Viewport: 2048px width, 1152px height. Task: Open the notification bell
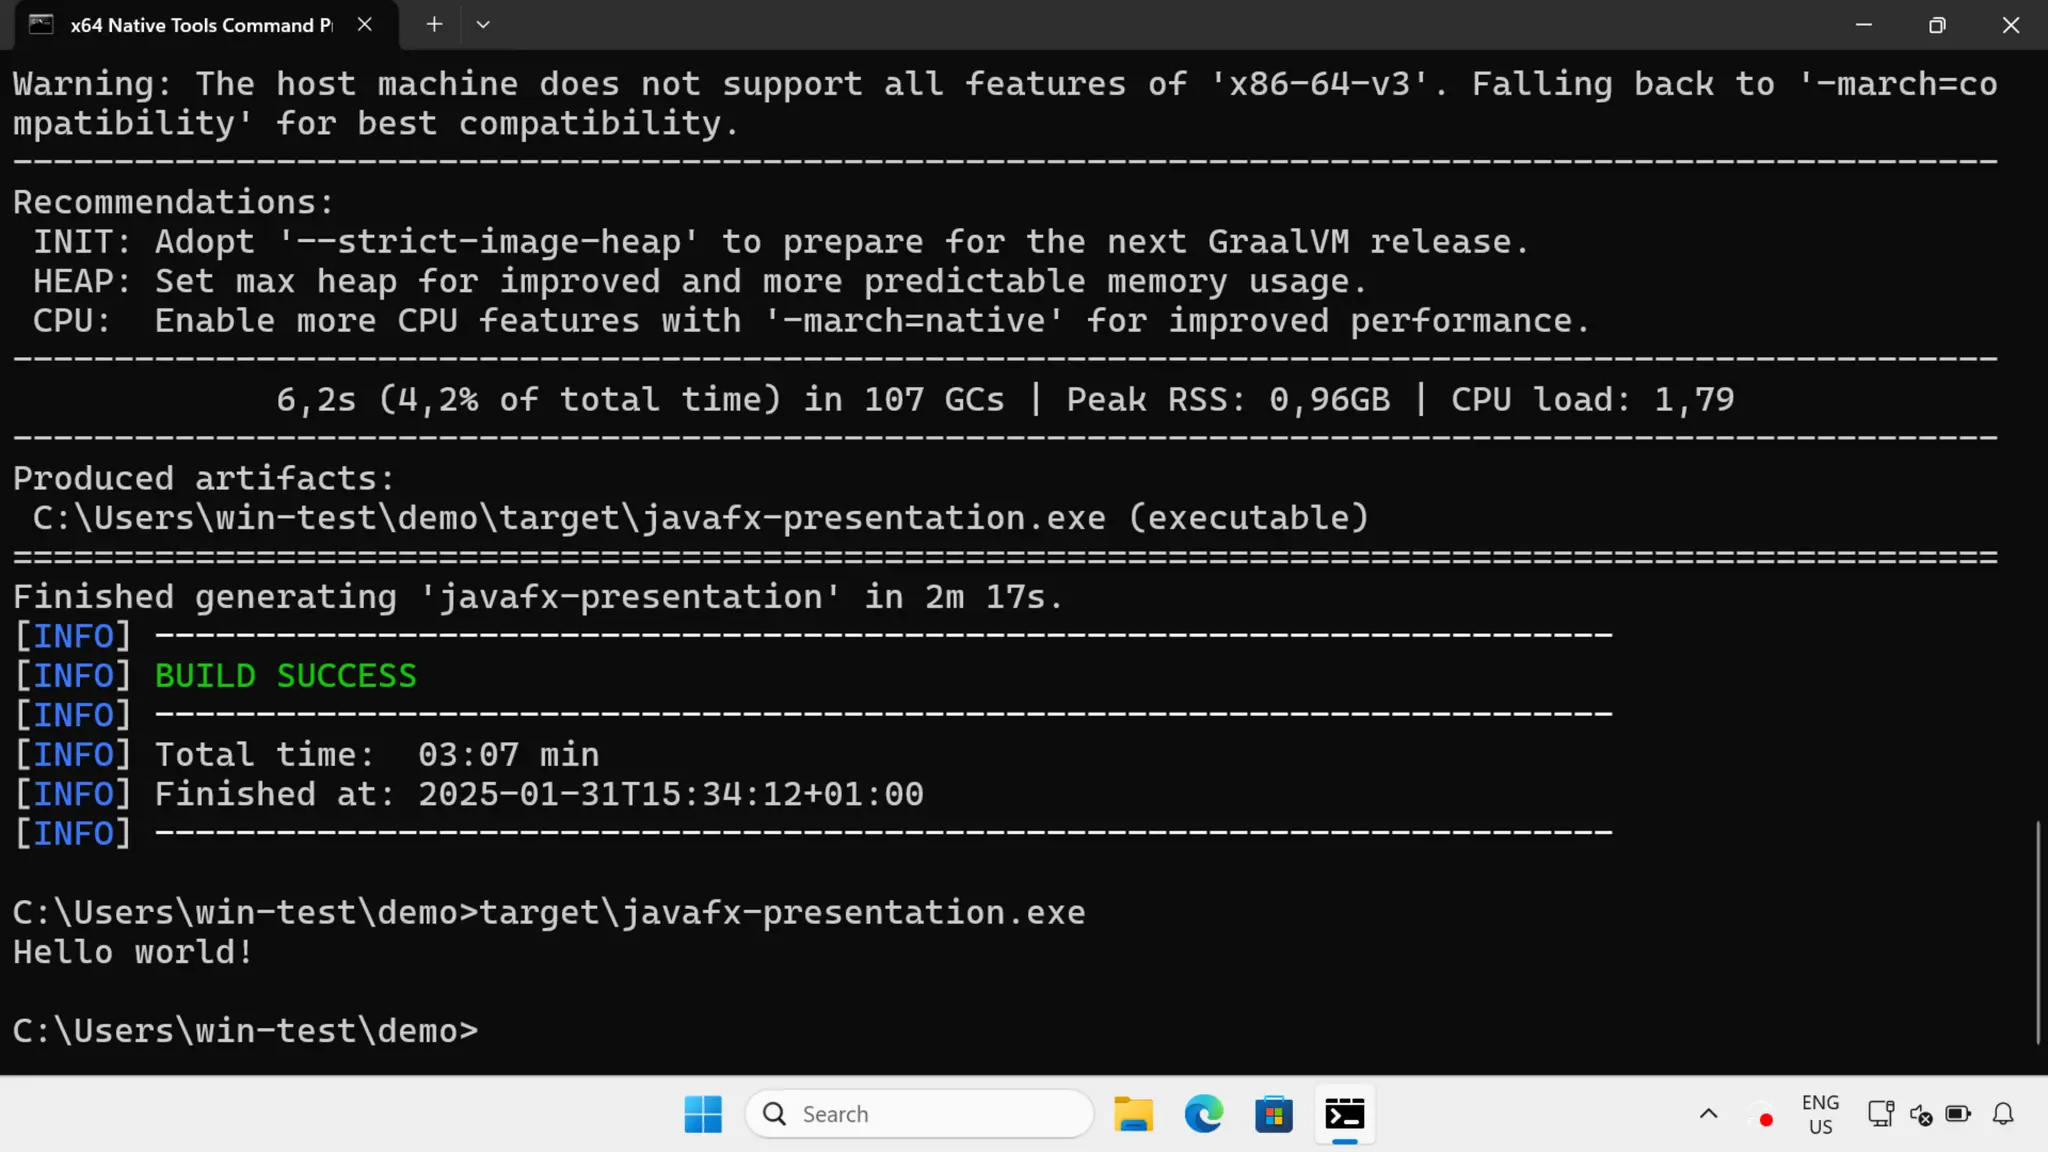click(x=2003, y=1114)
